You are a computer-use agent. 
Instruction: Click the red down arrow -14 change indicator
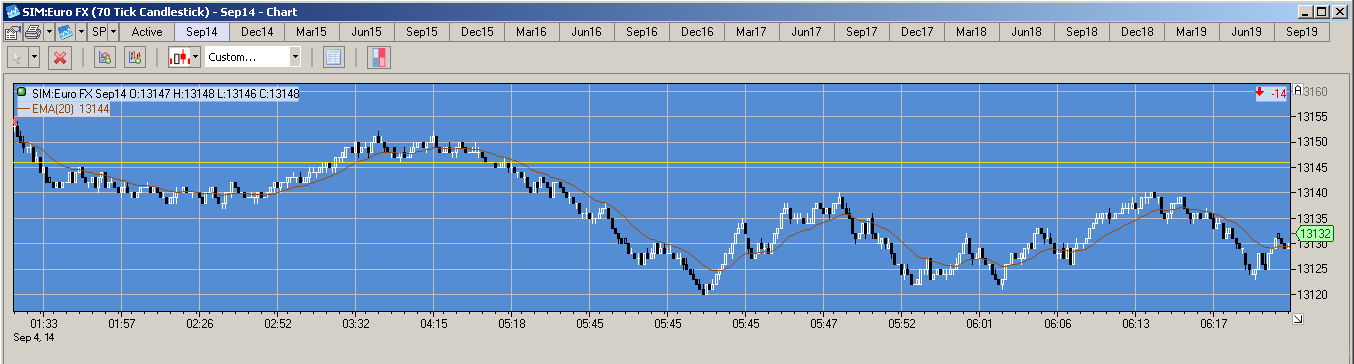coord(1271,93)
